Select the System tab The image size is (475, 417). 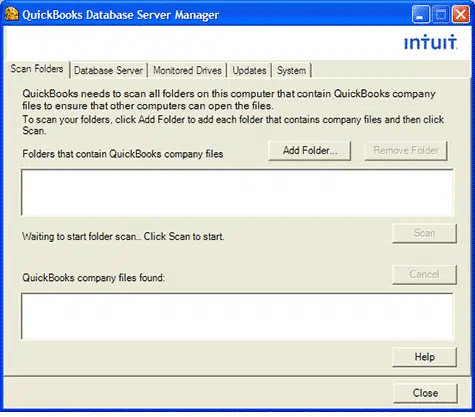[292, 71]
